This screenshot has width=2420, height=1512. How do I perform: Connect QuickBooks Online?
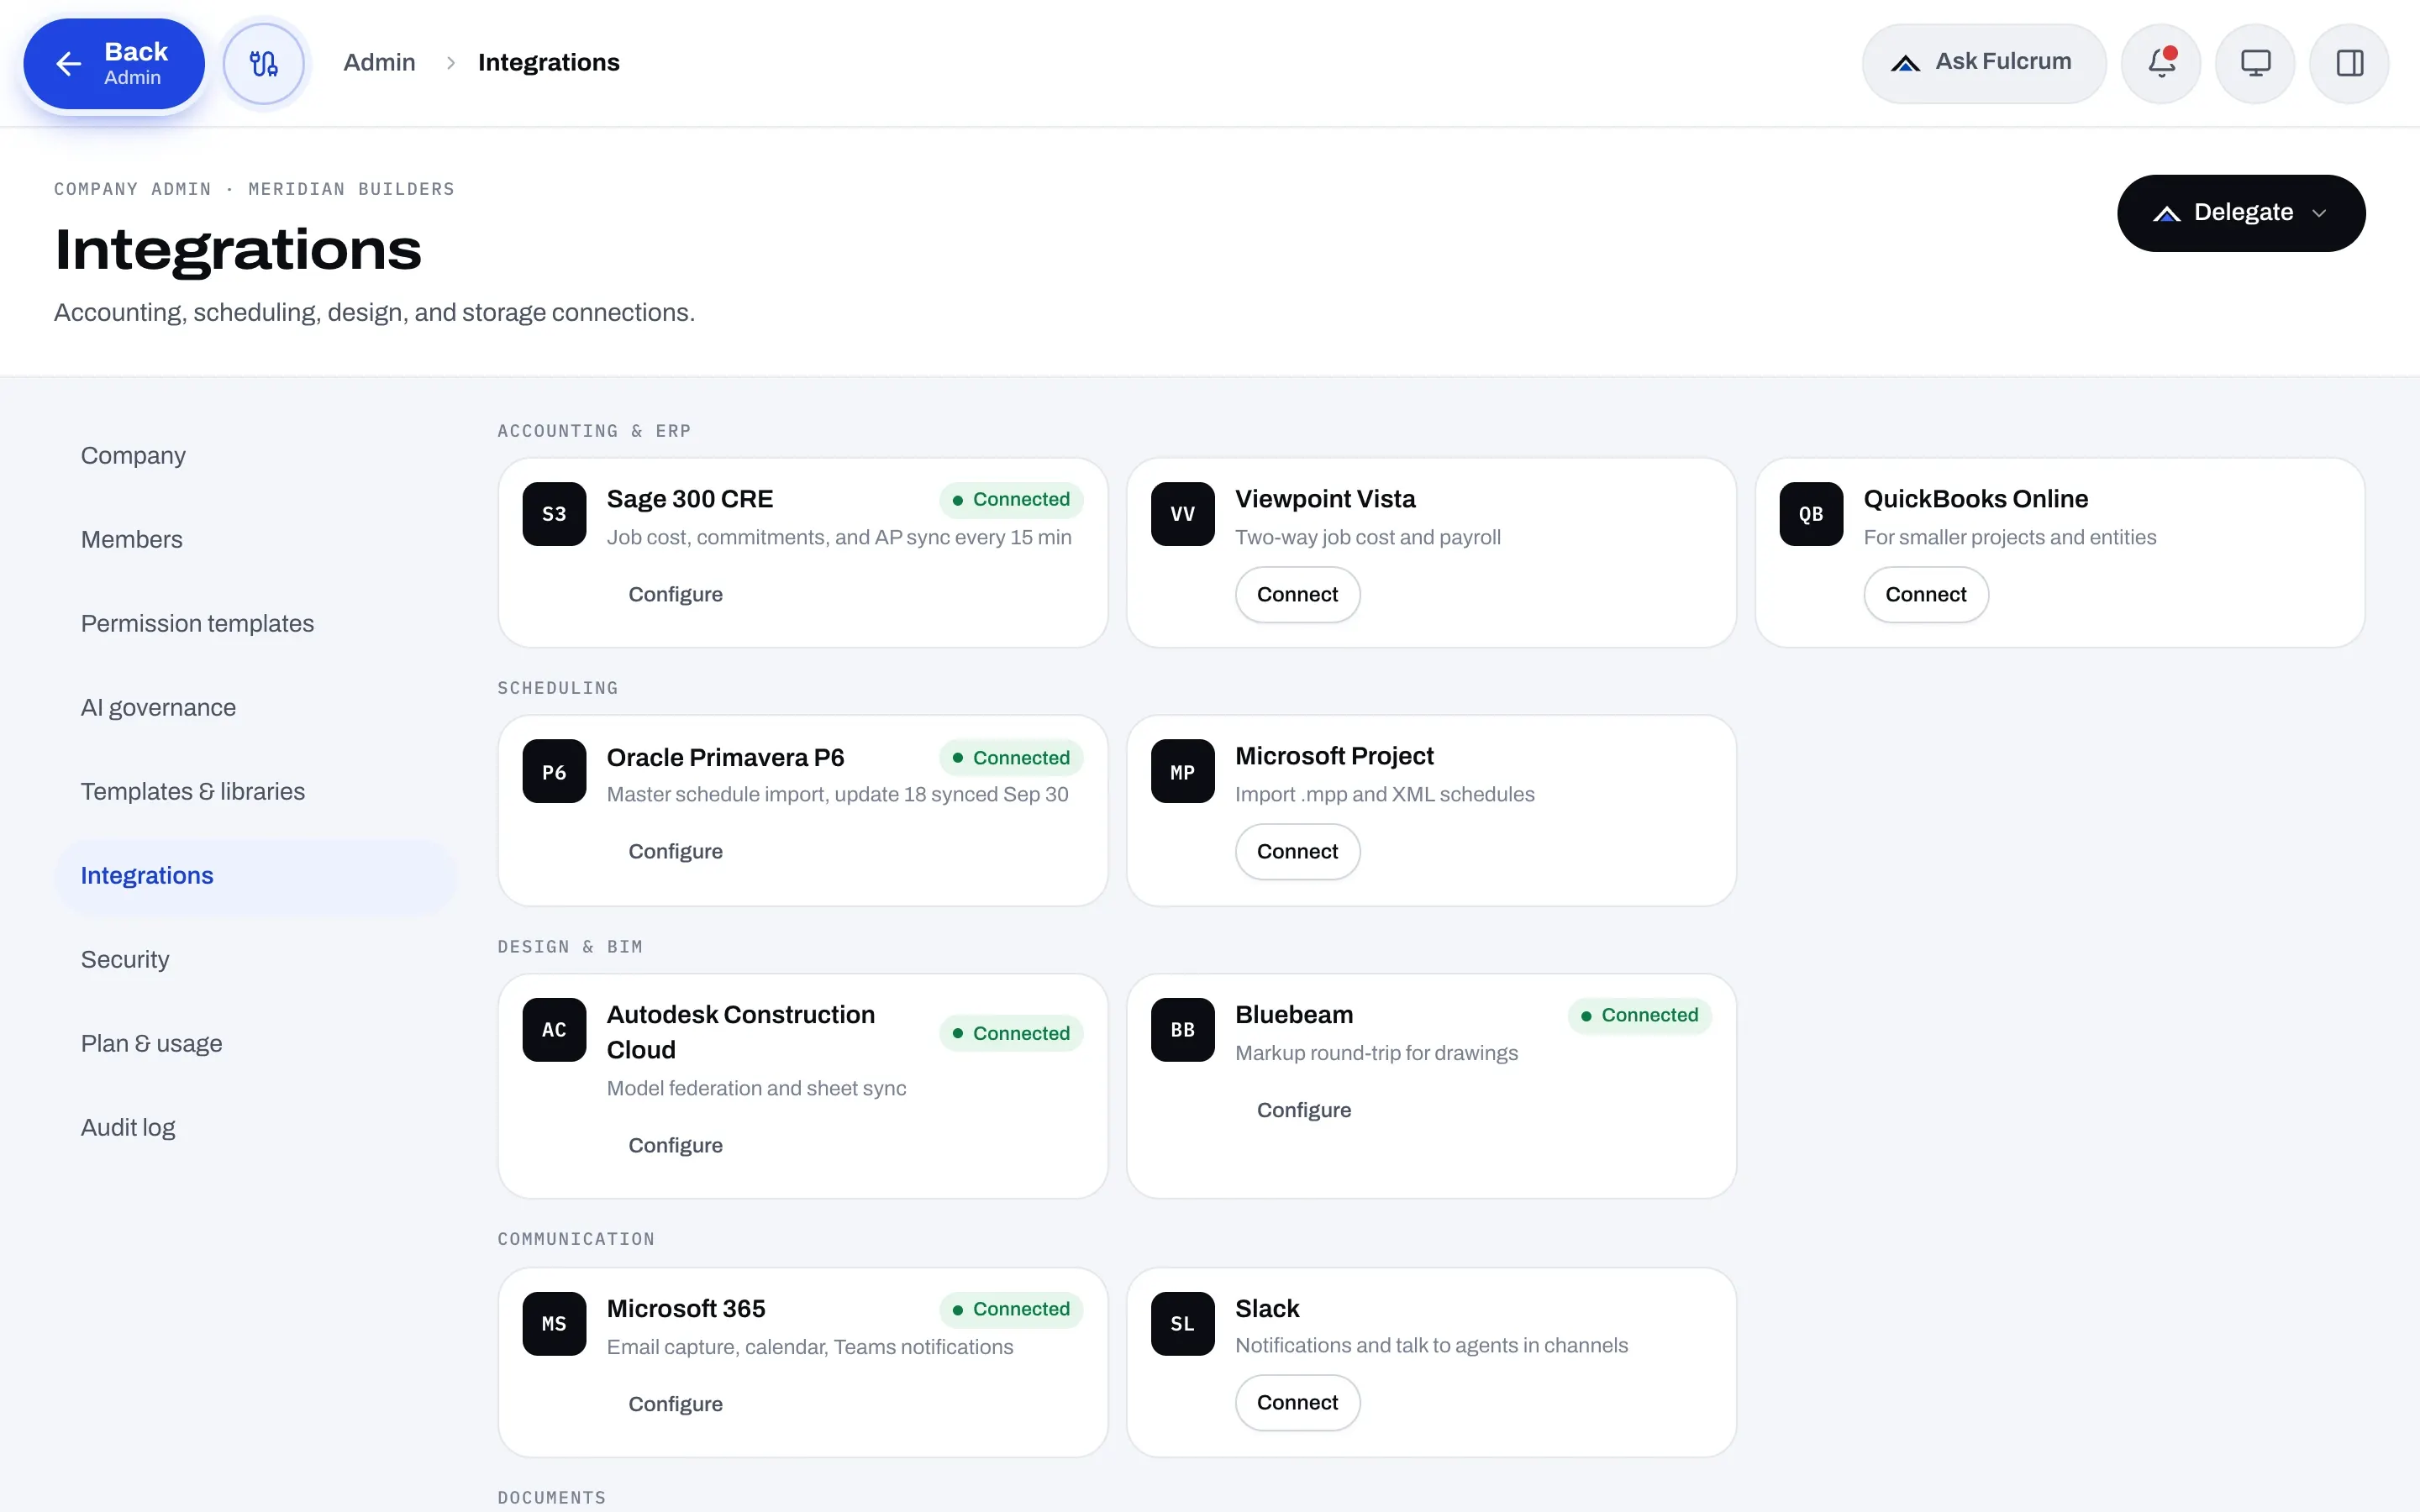pyautogui.click(x=1925, y=594)
